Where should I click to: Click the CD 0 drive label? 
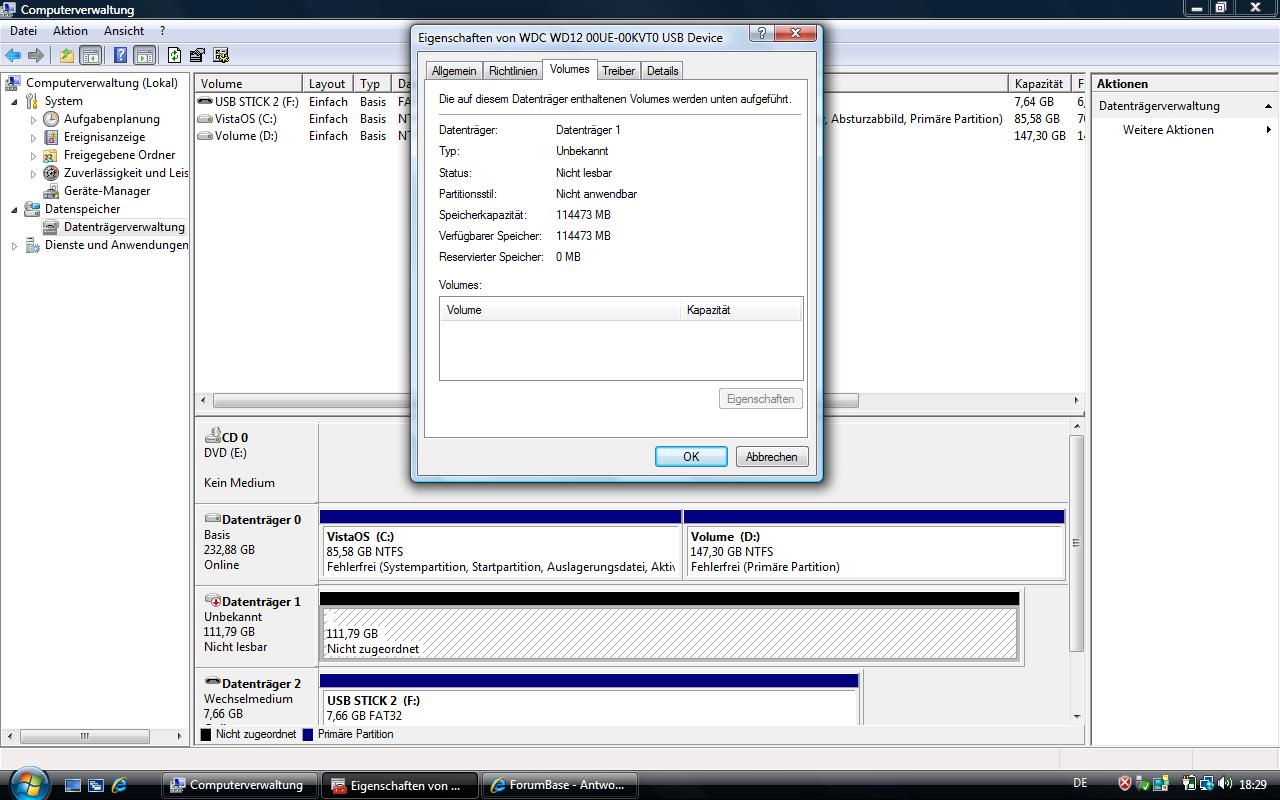pos(256,461)
